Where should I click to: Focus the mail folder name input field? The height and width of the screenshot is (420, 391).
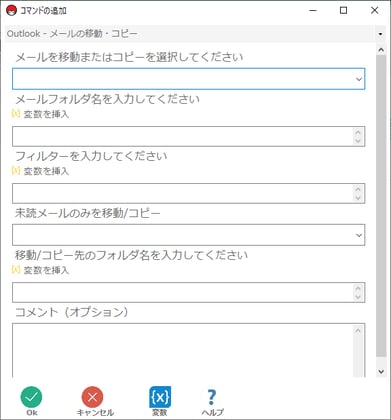(x=189, y=136)
